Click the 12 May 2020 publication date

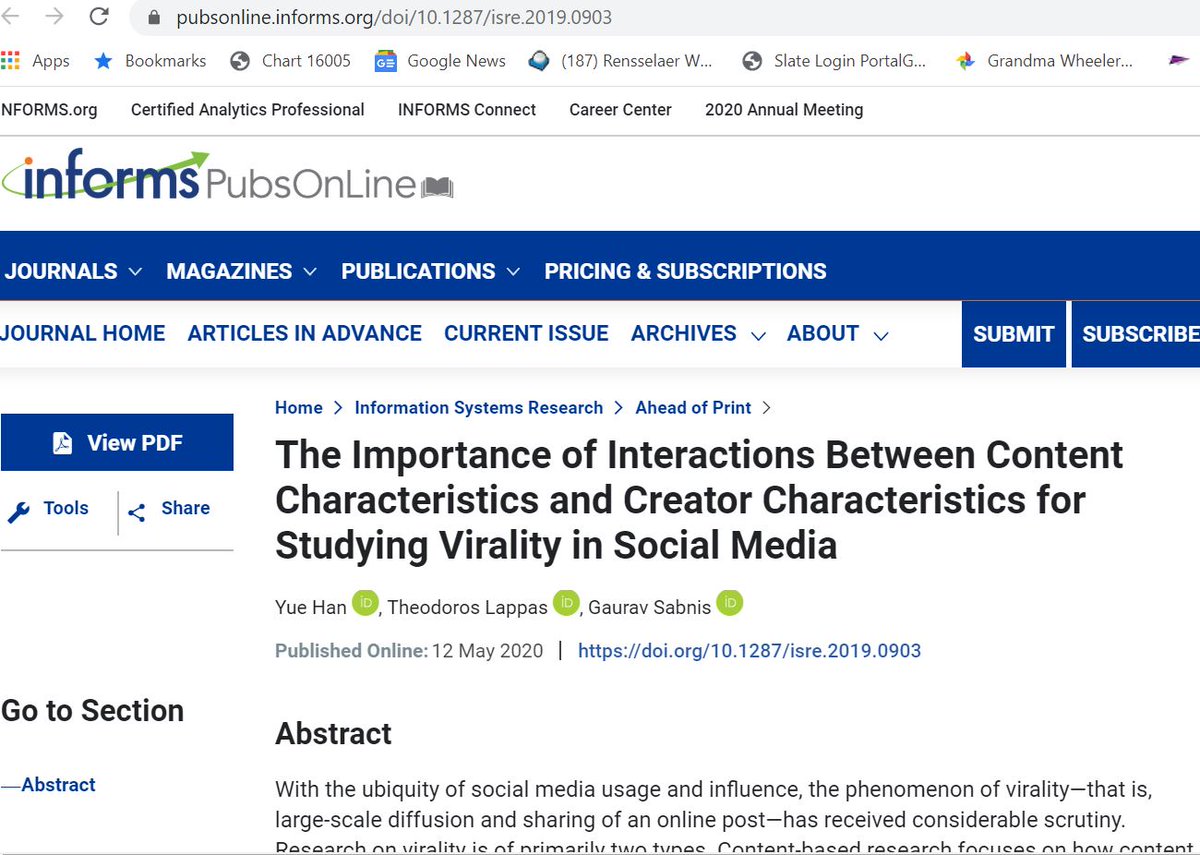487,651
